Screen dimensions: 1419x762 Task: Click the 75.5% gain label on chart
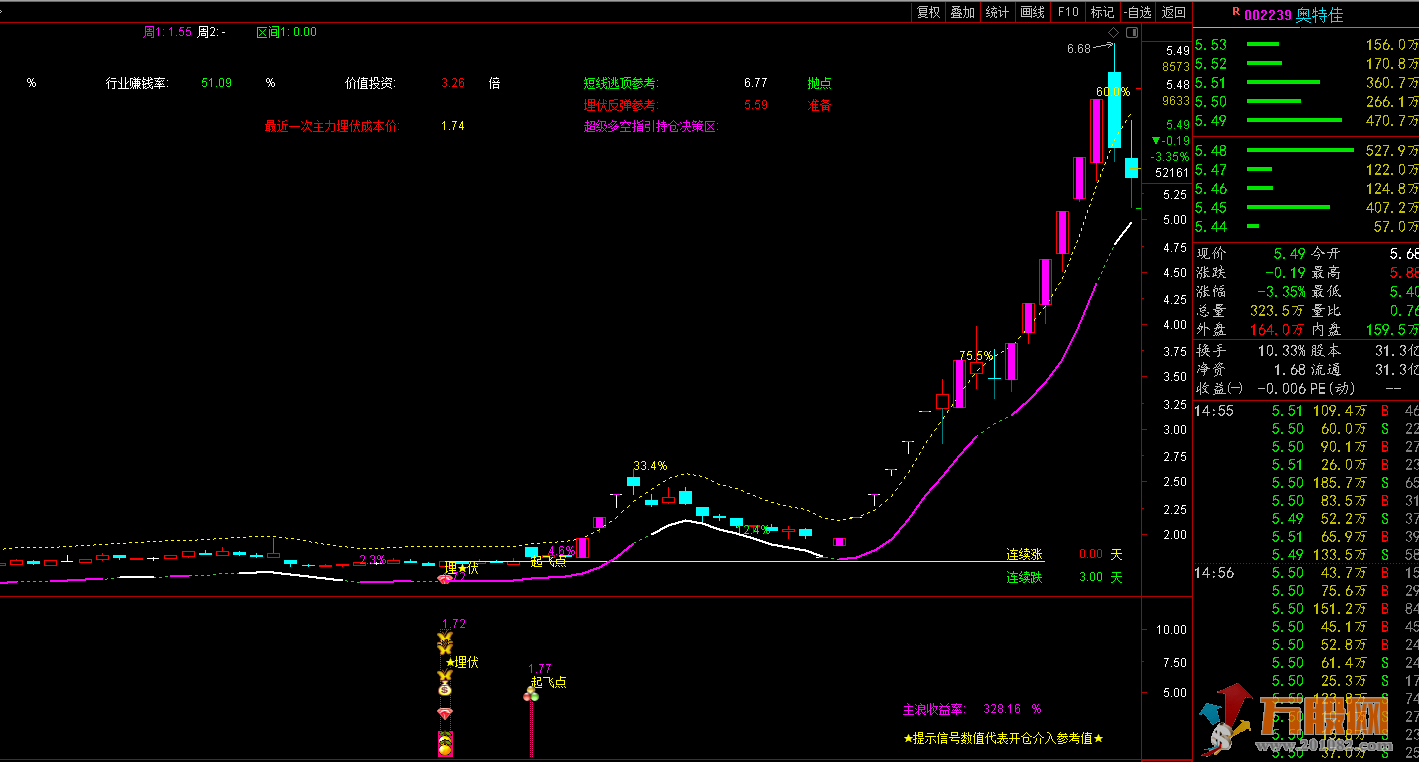pos(977,355)
